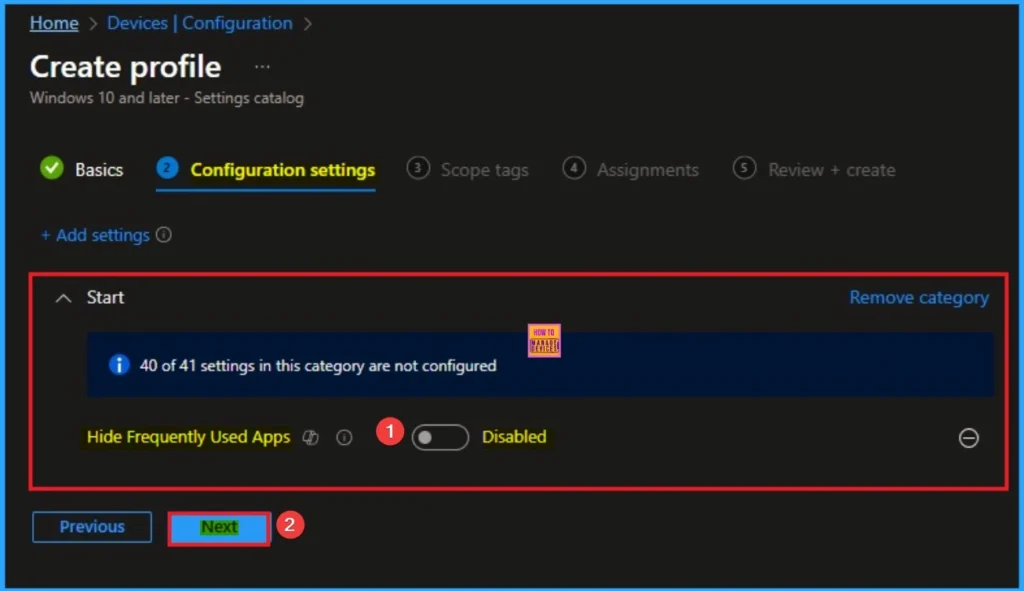Open the Add settings info icon
The width and height of the screenshot is (1024, 591).
tap(164, 235)
